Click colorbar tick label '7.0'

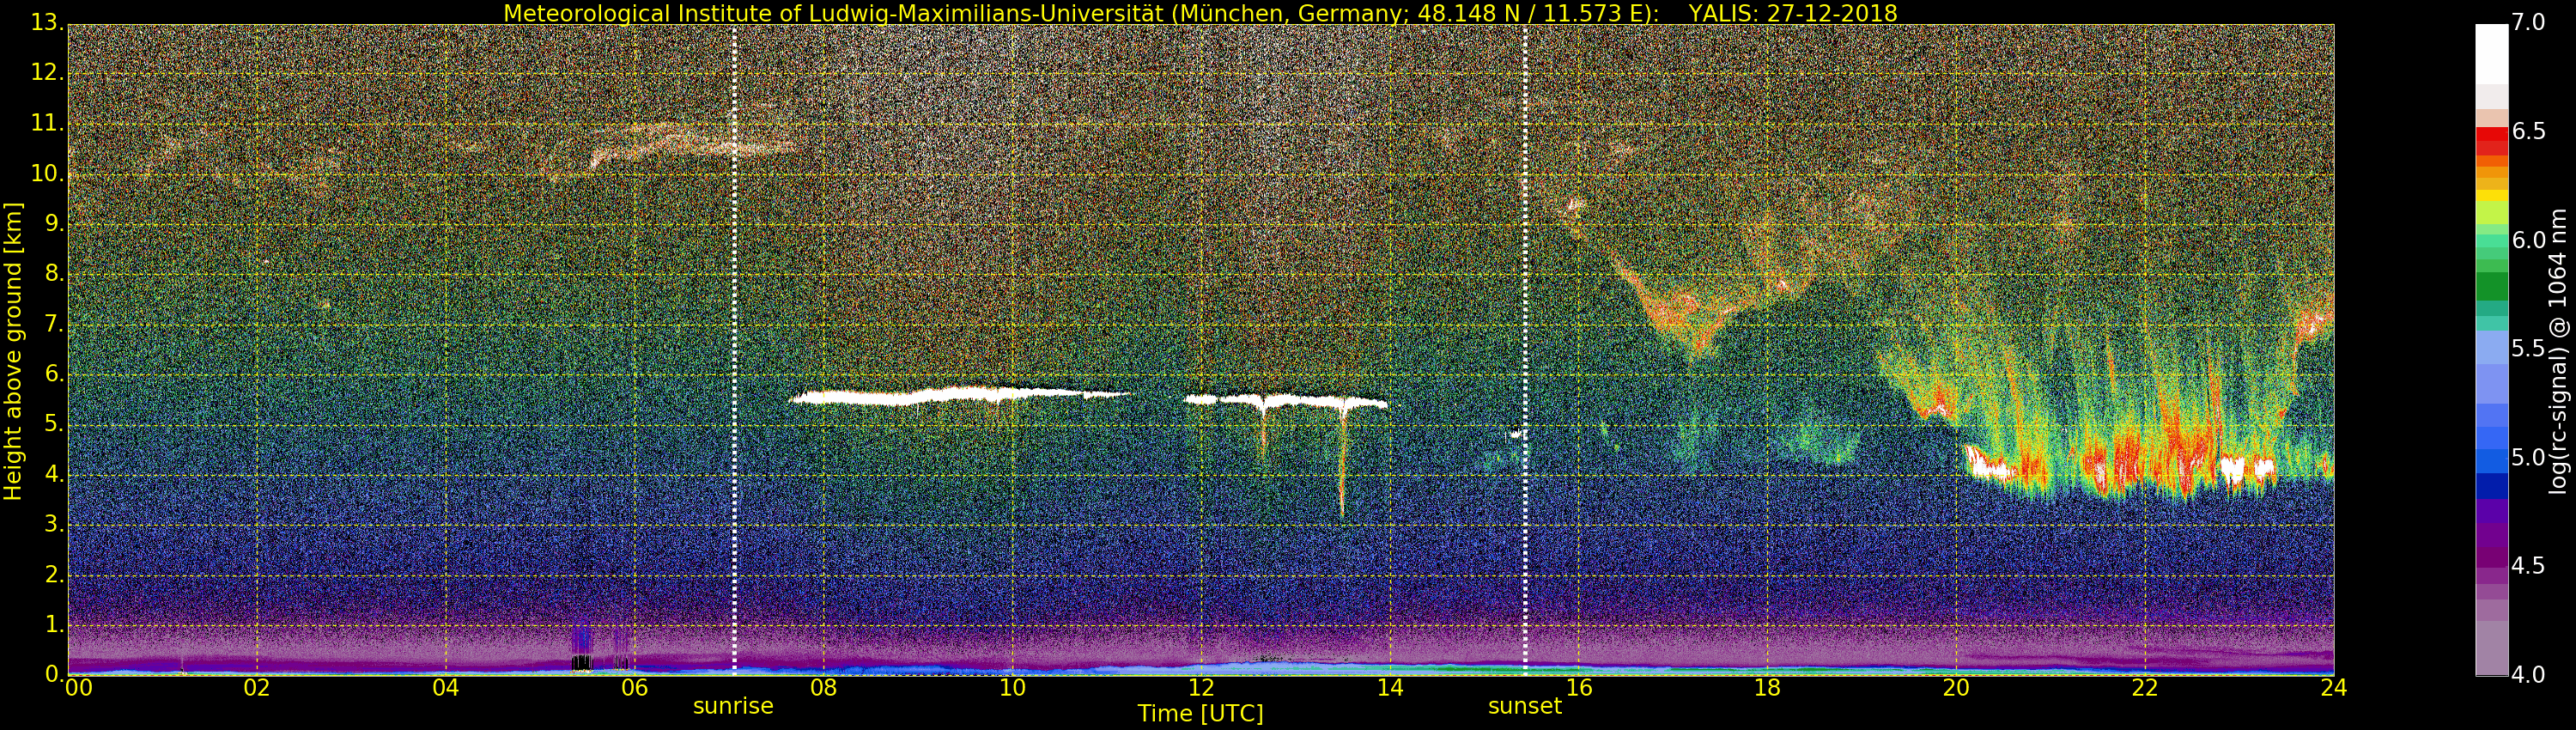coord(2528,23)
